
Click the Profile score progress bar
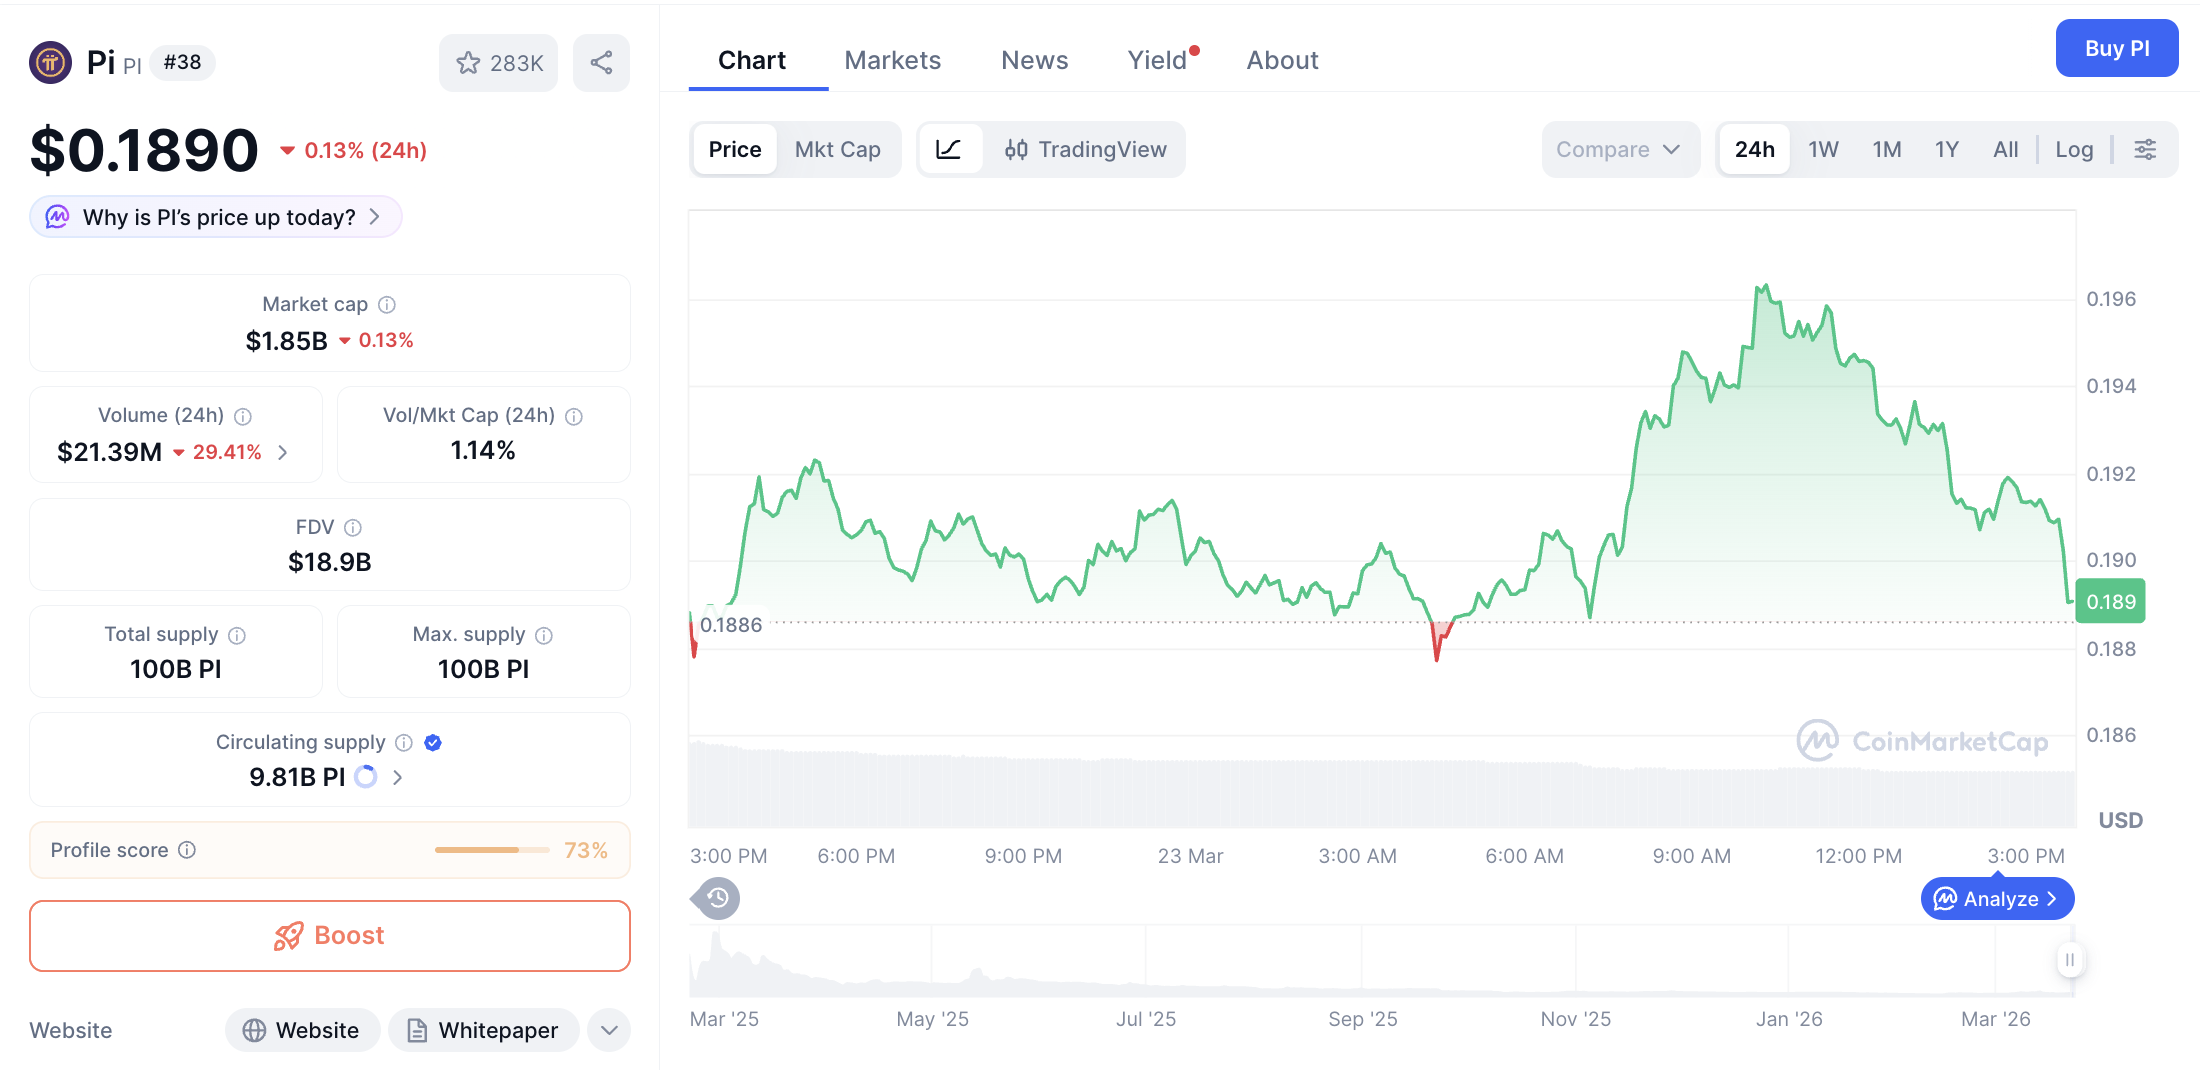(x=492, y=850)
